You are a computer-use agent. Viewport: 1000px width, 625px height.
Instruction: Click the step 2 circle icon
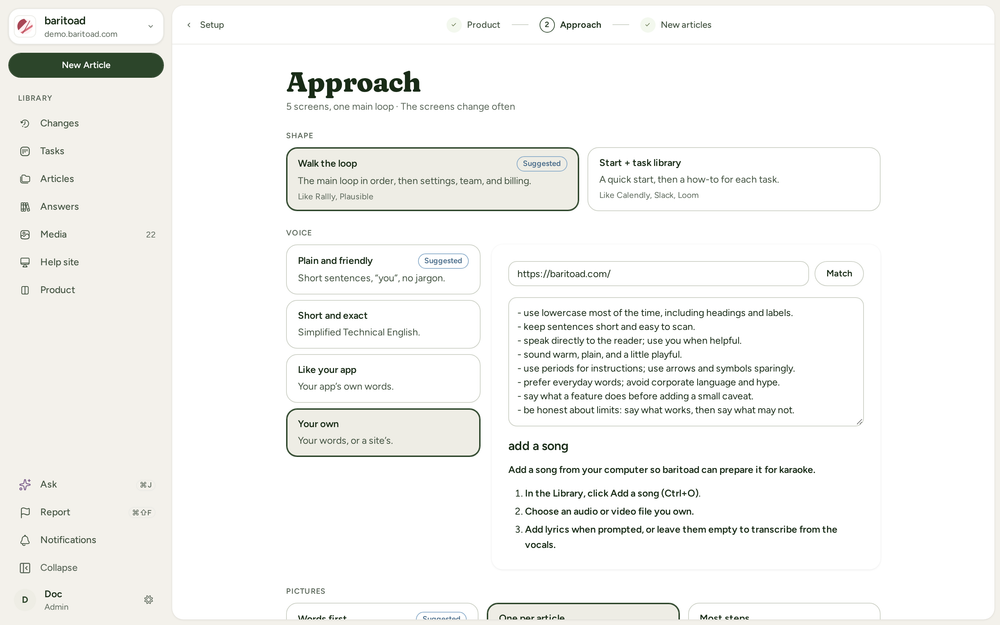coord(547,25)
